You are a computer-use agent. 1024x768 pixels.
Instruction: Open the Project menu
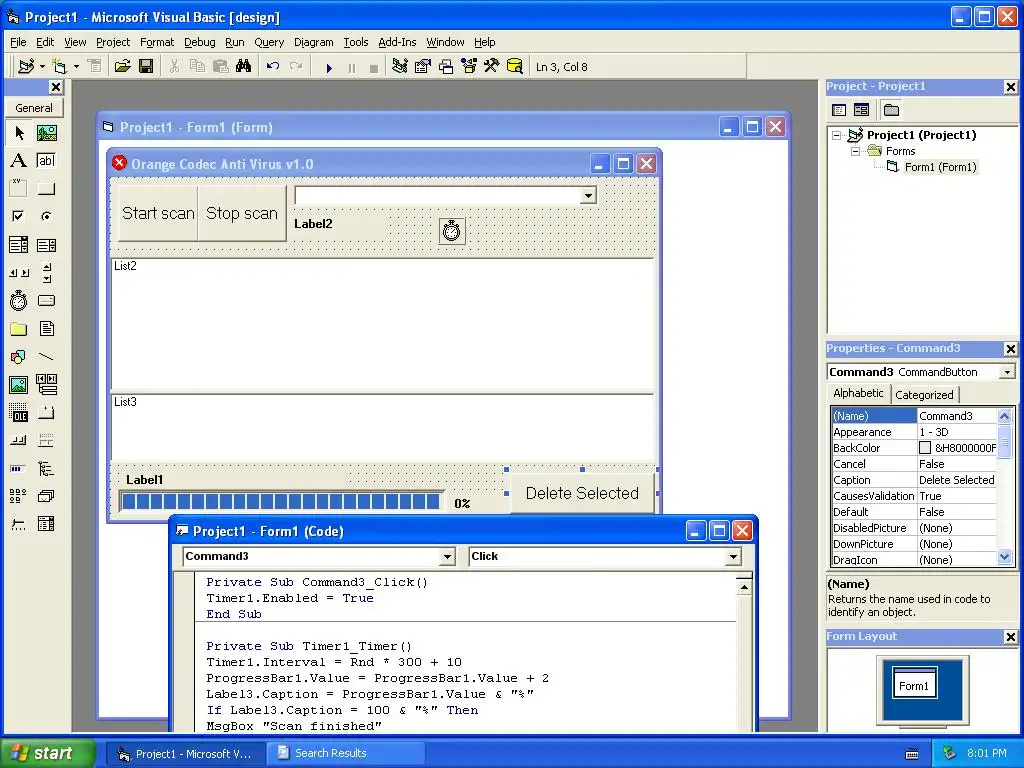pyautogui.click(x=113, y=42)
